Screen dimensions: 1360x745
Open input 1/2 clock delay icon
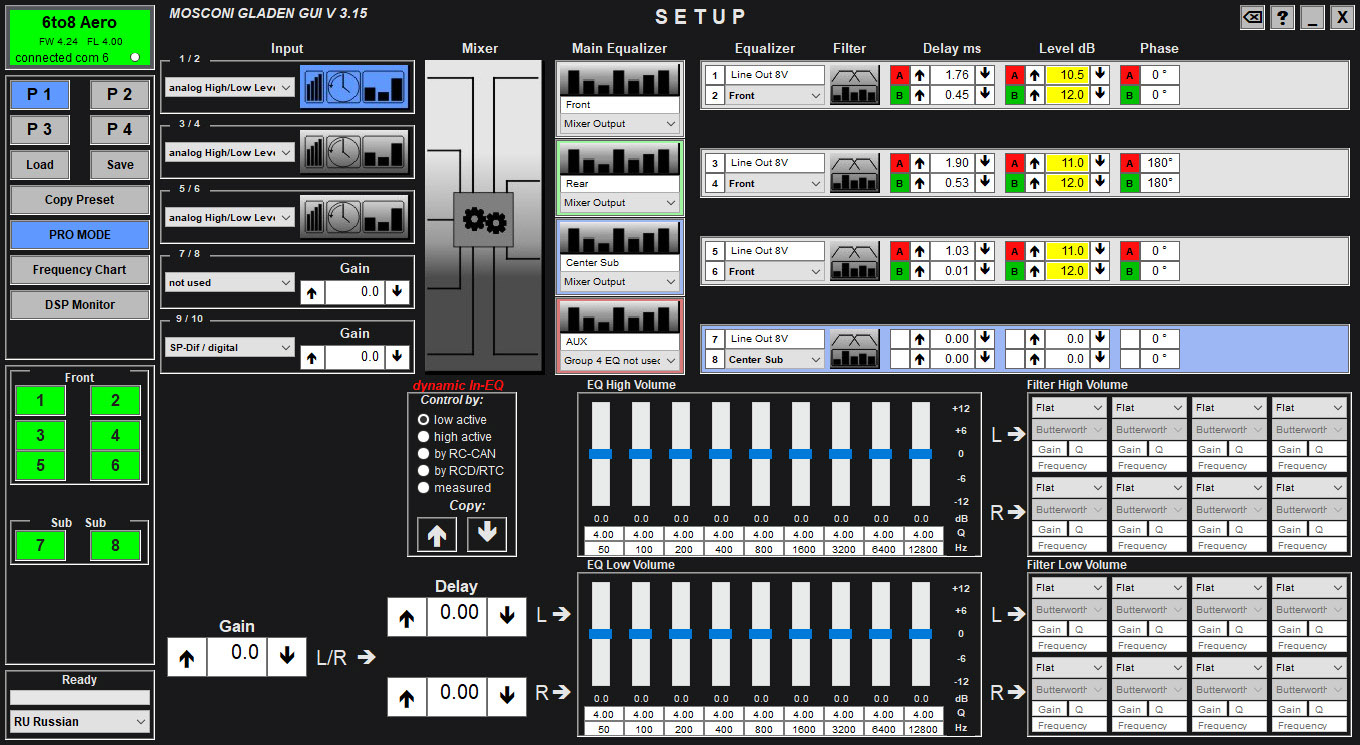[343, 87]
